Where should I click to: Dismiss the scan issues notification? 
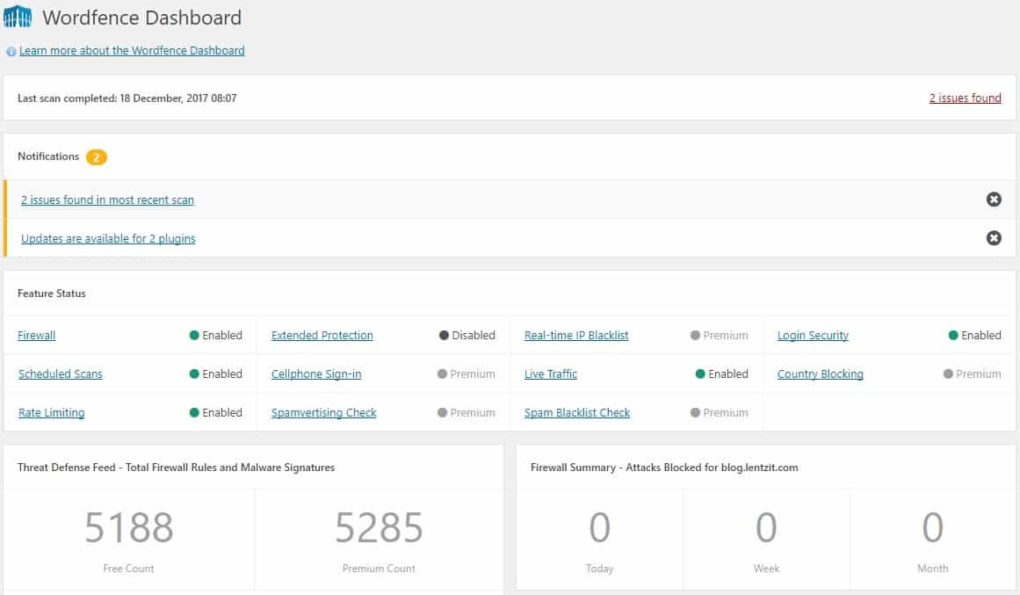click(993, 200)
